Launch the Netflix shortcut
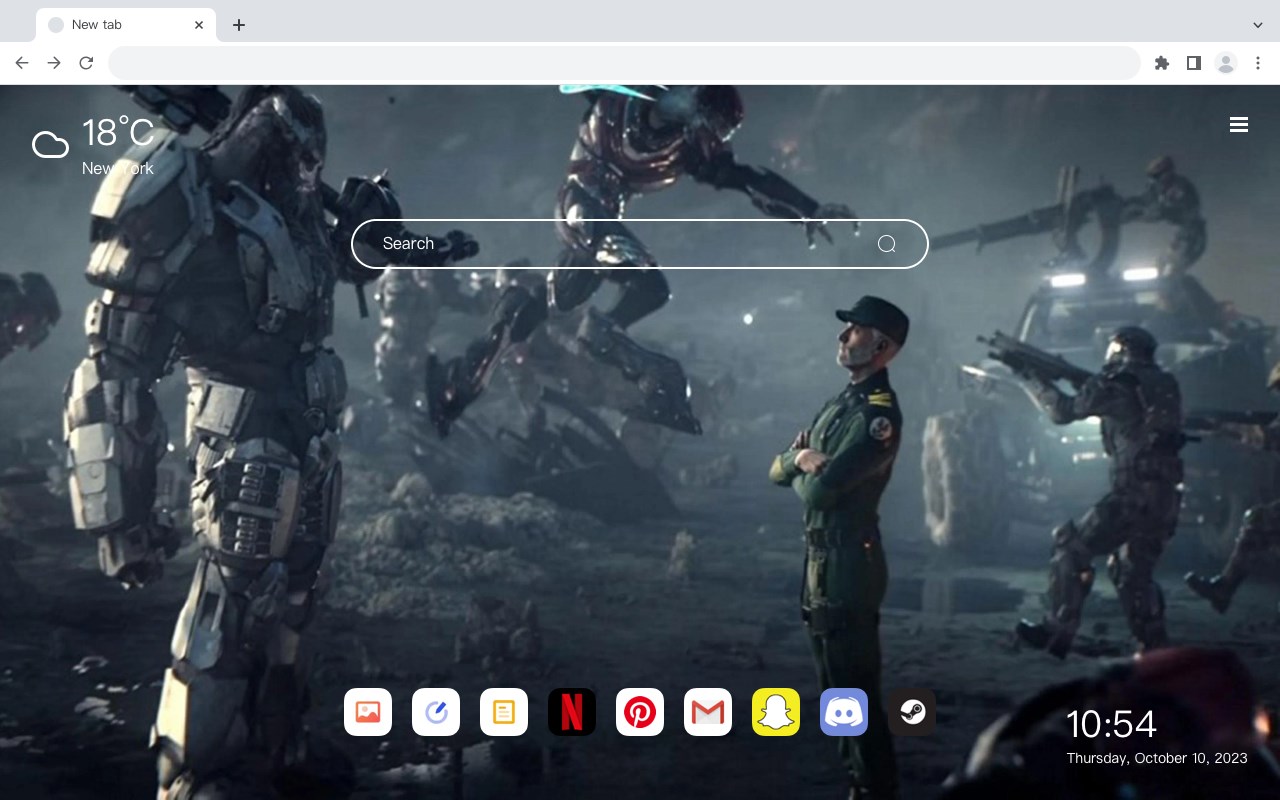This screenshot has width=1280, height=800. point(572,712)
